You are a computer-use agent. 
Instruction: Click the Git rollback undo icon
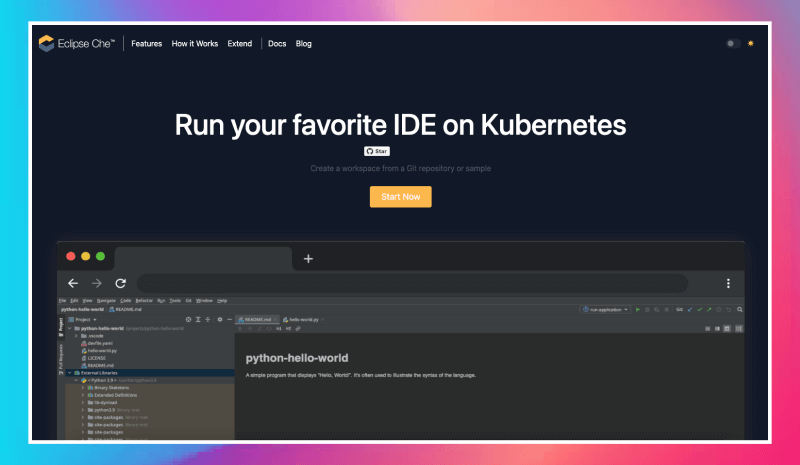tap(729, 310)
